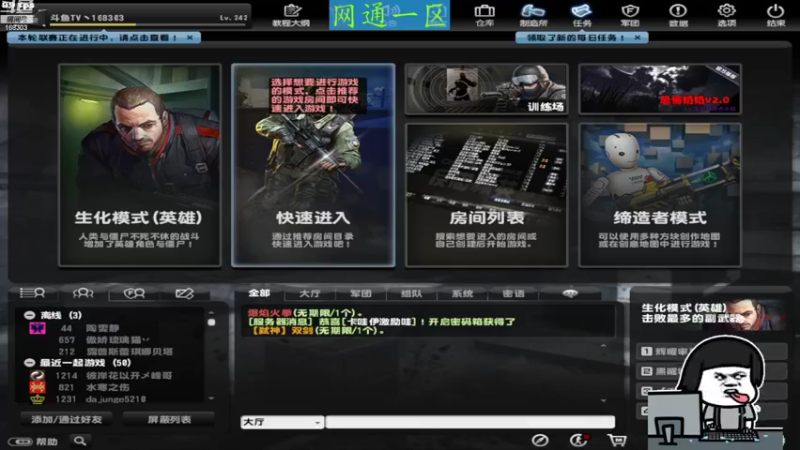Select the friend row with level 657

[x=110, y=340]
